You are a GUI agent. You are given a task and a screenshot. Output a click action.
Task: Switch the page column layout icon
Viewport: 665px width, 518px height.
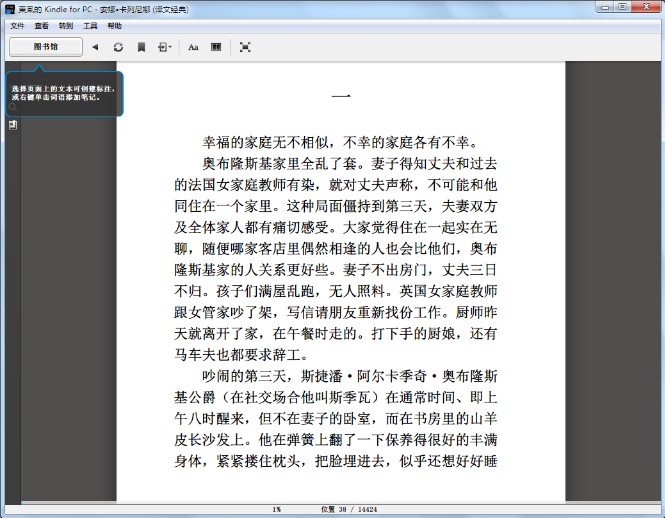pyautogui.click(x=215, y=47)
